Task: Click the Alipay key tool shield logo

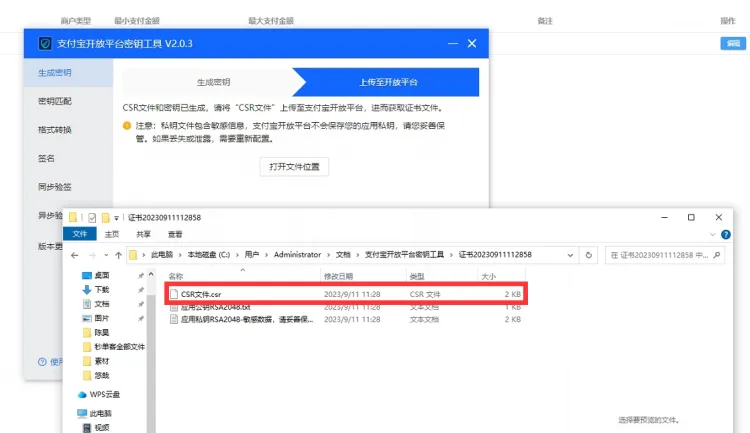Action: click(x=45, y=44)
